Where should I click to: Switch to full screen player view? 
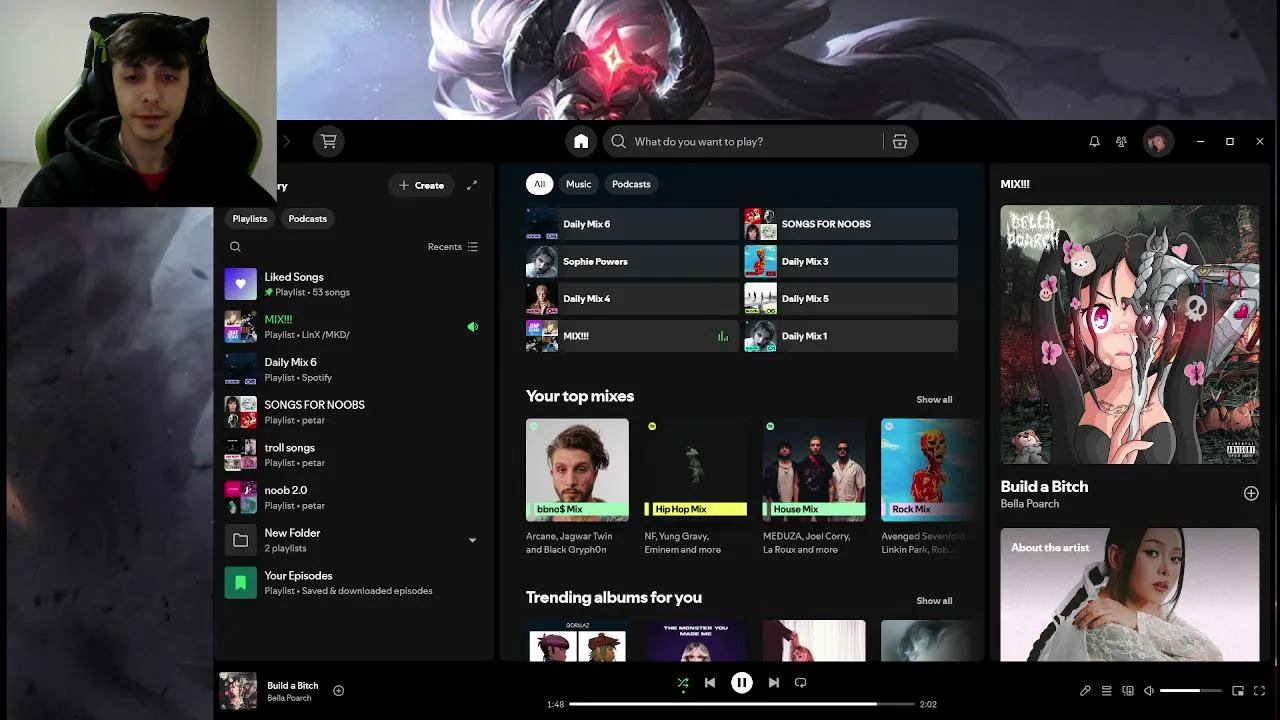pos(1259,690)
